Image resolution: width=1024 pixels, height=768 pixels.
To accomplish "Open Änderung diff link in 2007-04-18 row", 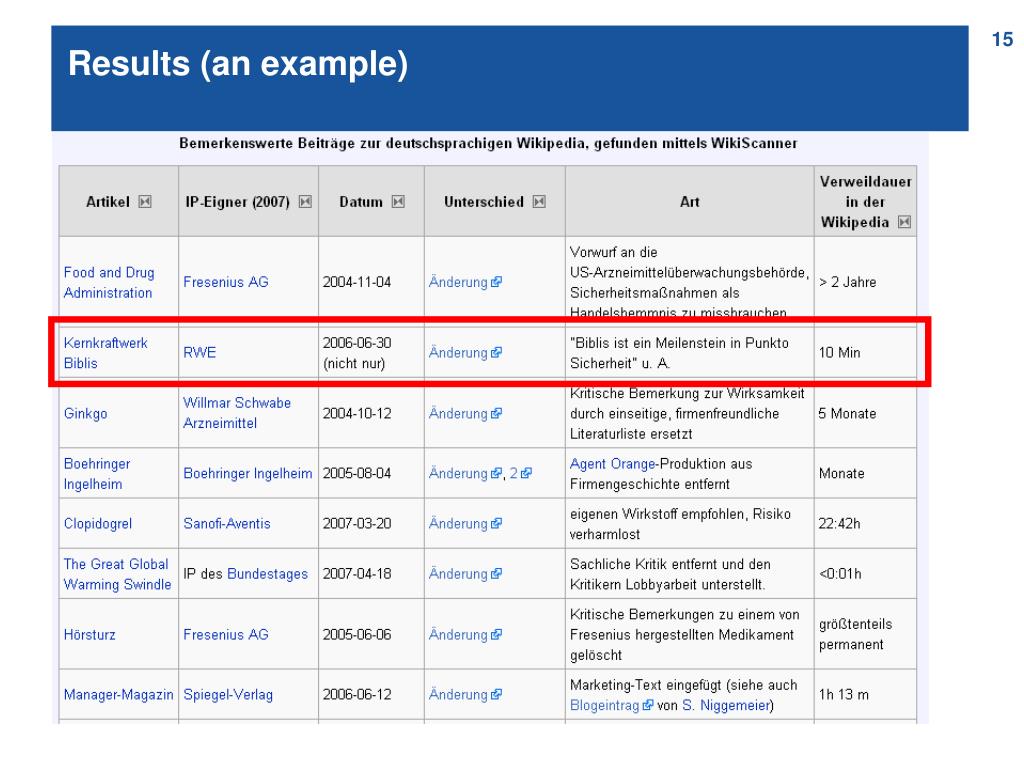I will click(x=465, y=574).
